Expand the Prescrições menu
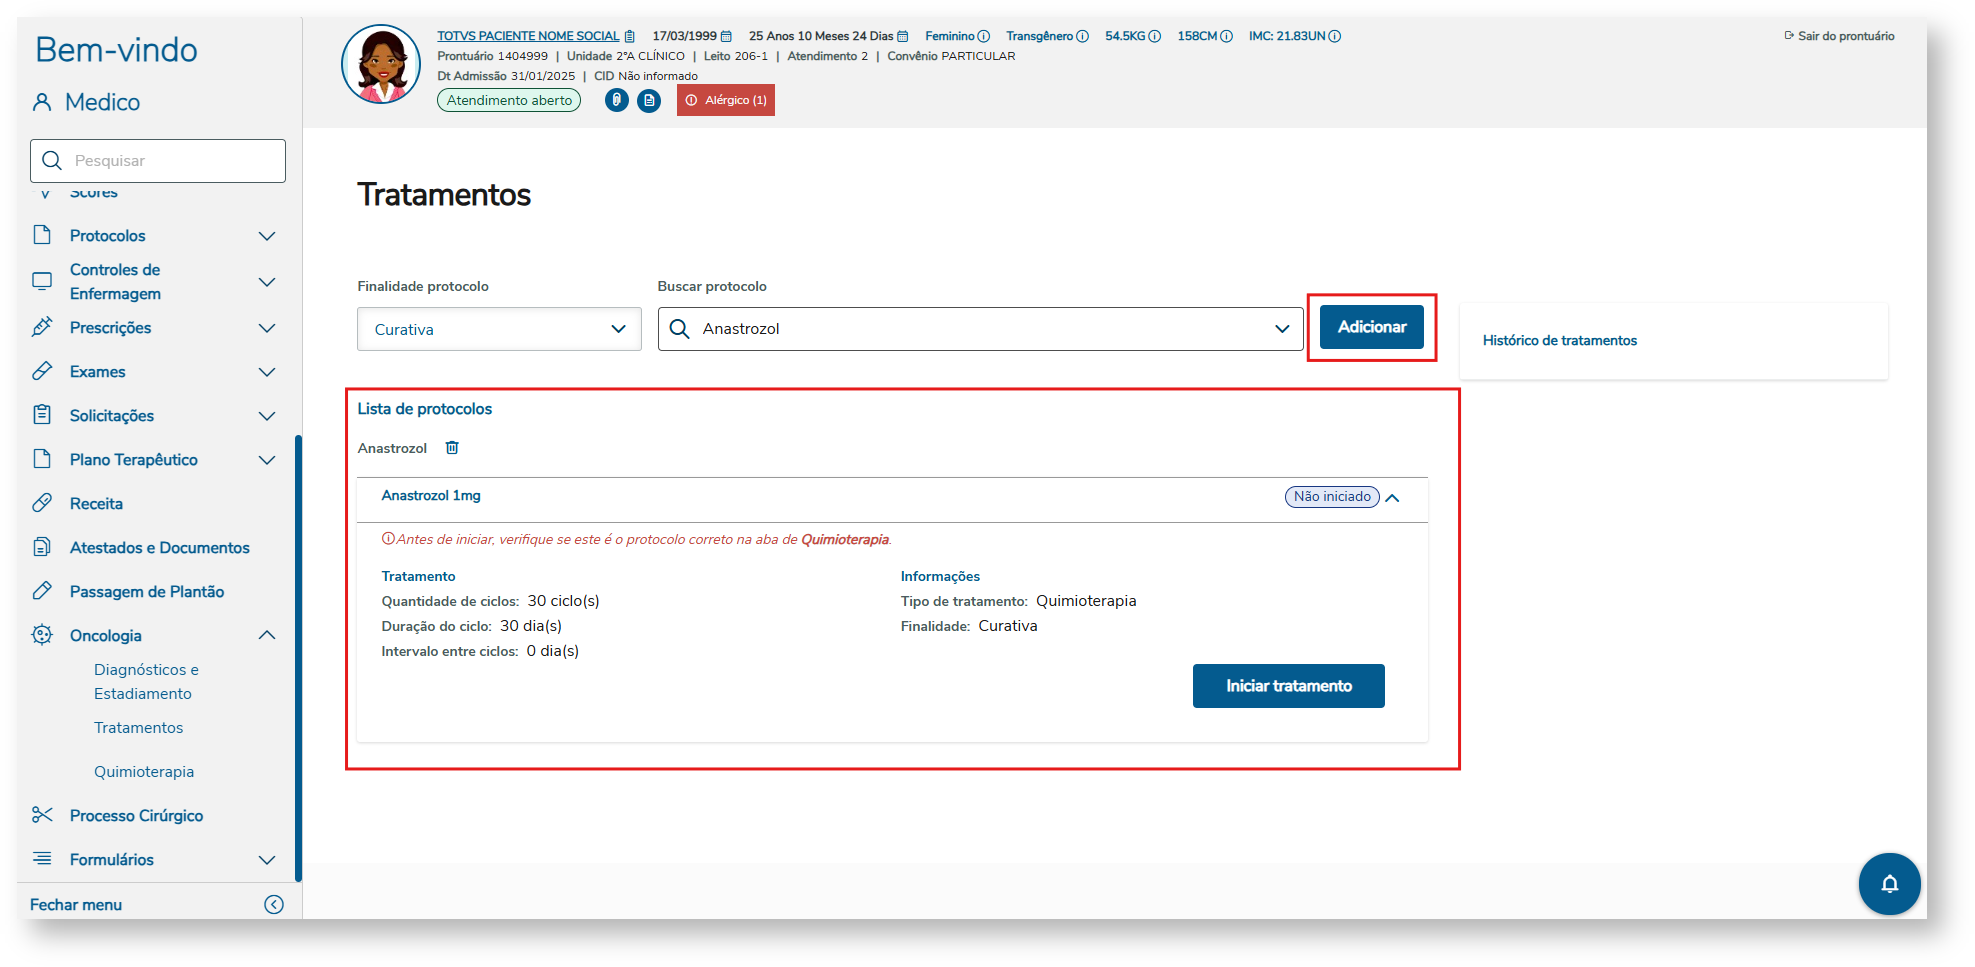Screen dimensions: 1975x967 pos(267,328)
